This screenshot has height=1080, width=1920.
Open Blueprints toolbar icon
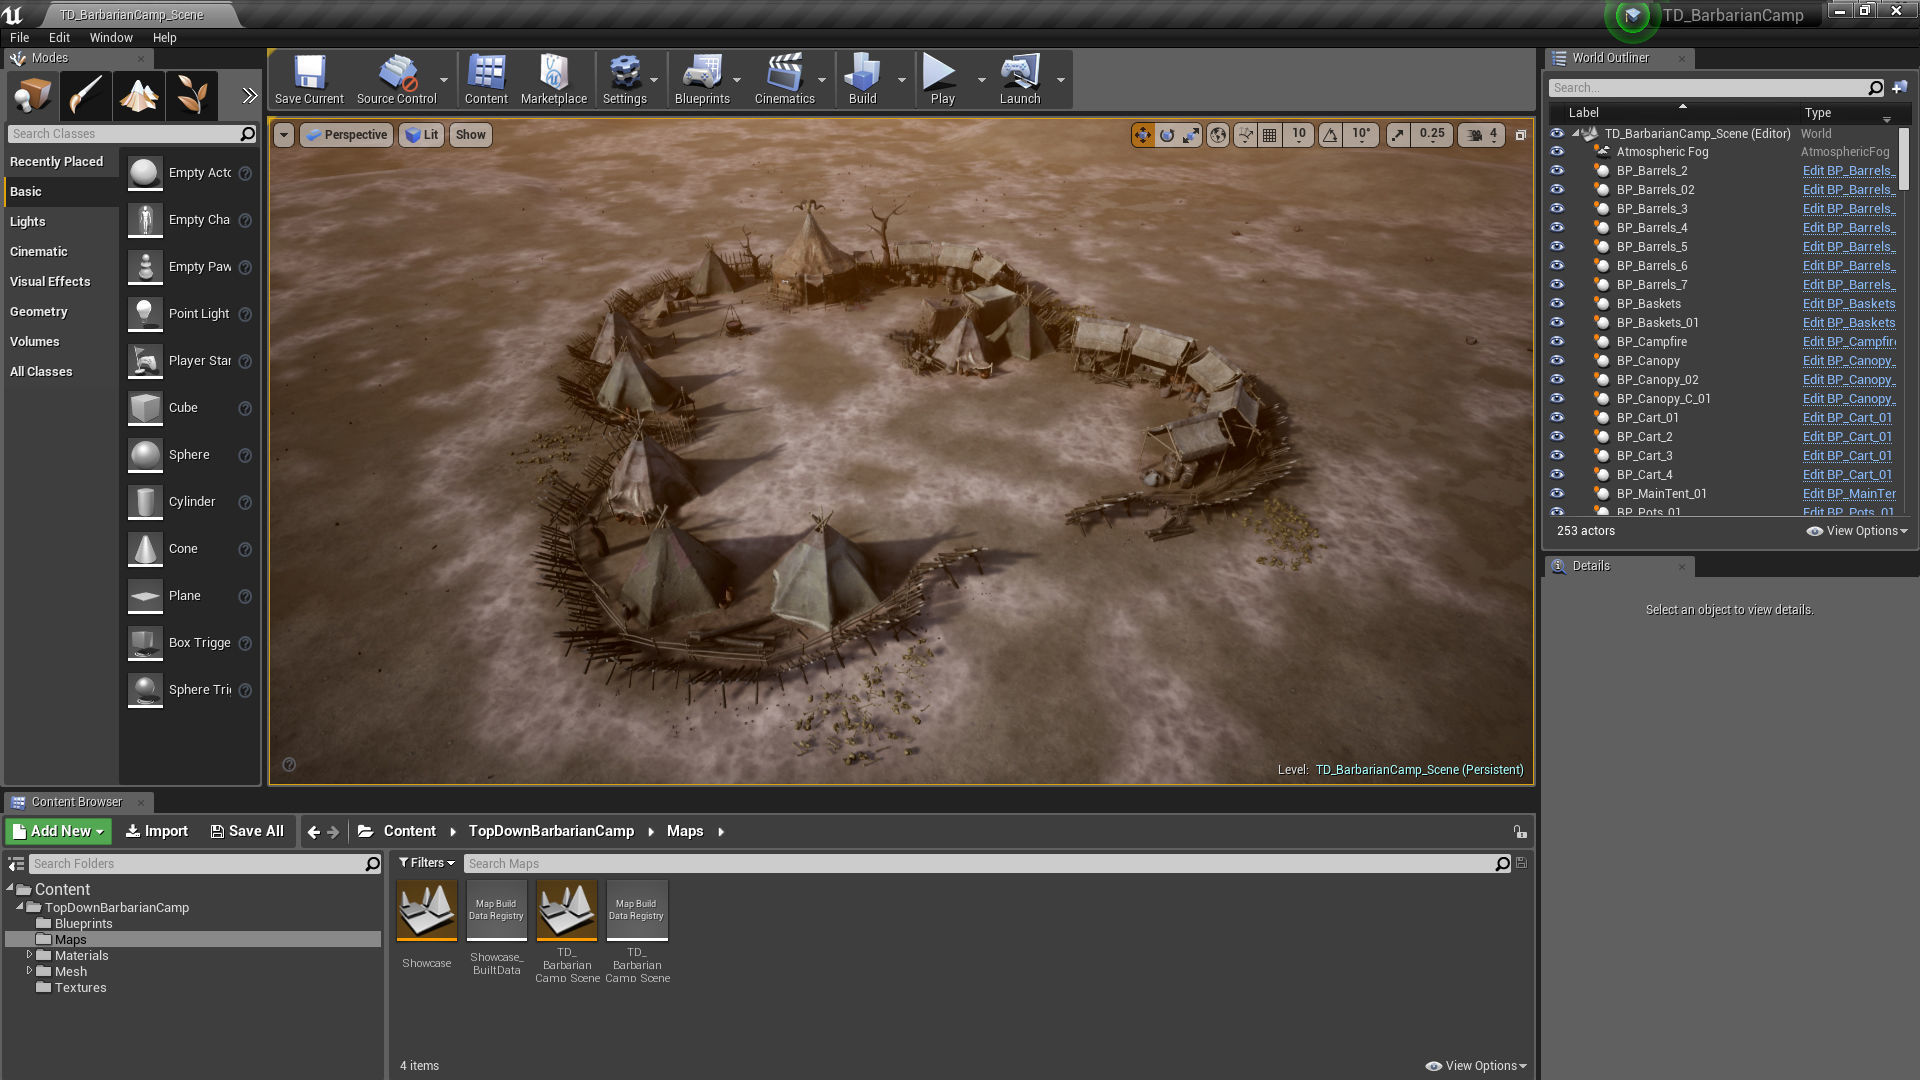click(x=702, y=80)
